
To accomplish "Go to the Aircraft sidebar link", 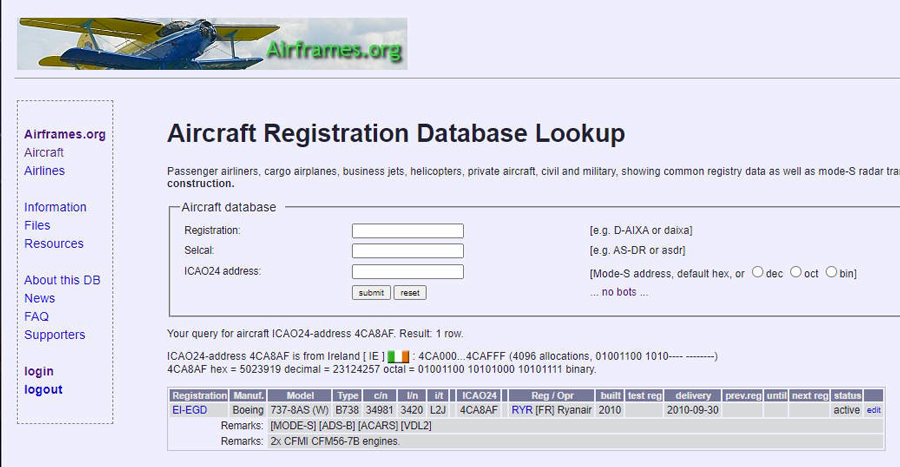I will (x=44, y=153).
